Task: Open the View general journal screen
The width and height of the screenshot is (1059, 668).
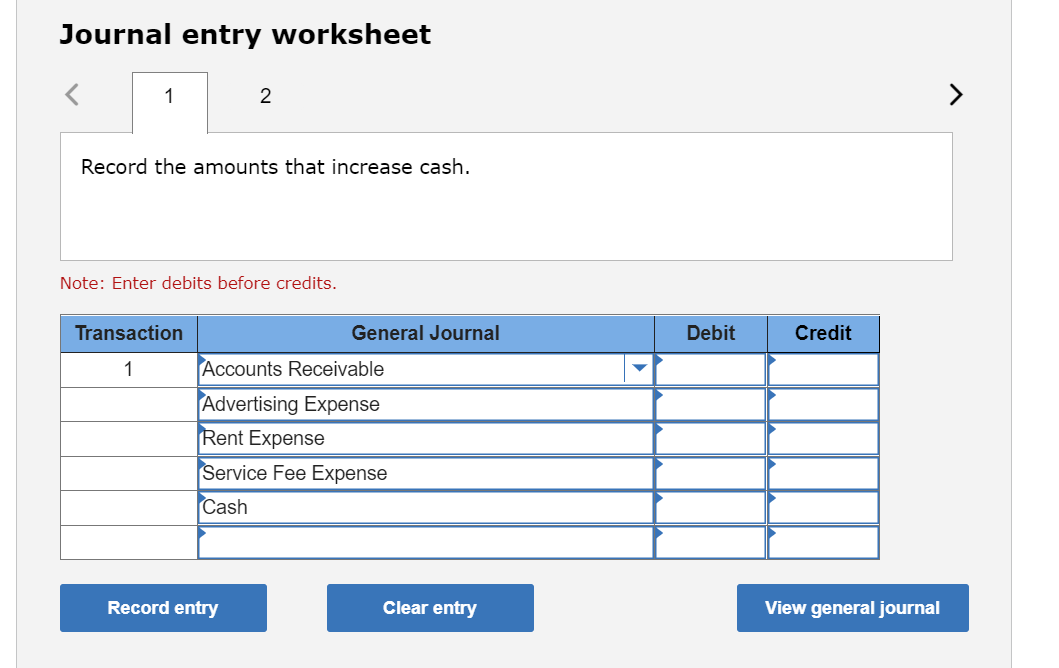Action: point(852,607)
